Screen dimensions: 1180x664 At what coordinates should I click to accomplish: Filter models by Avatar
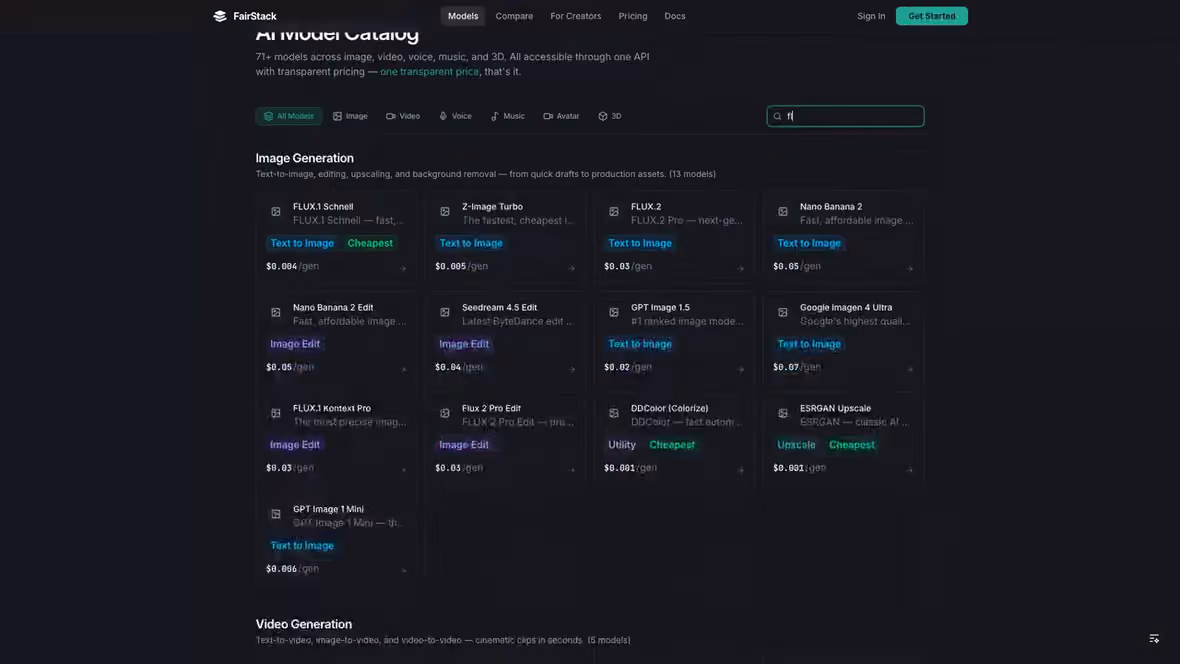click(561, 116)
